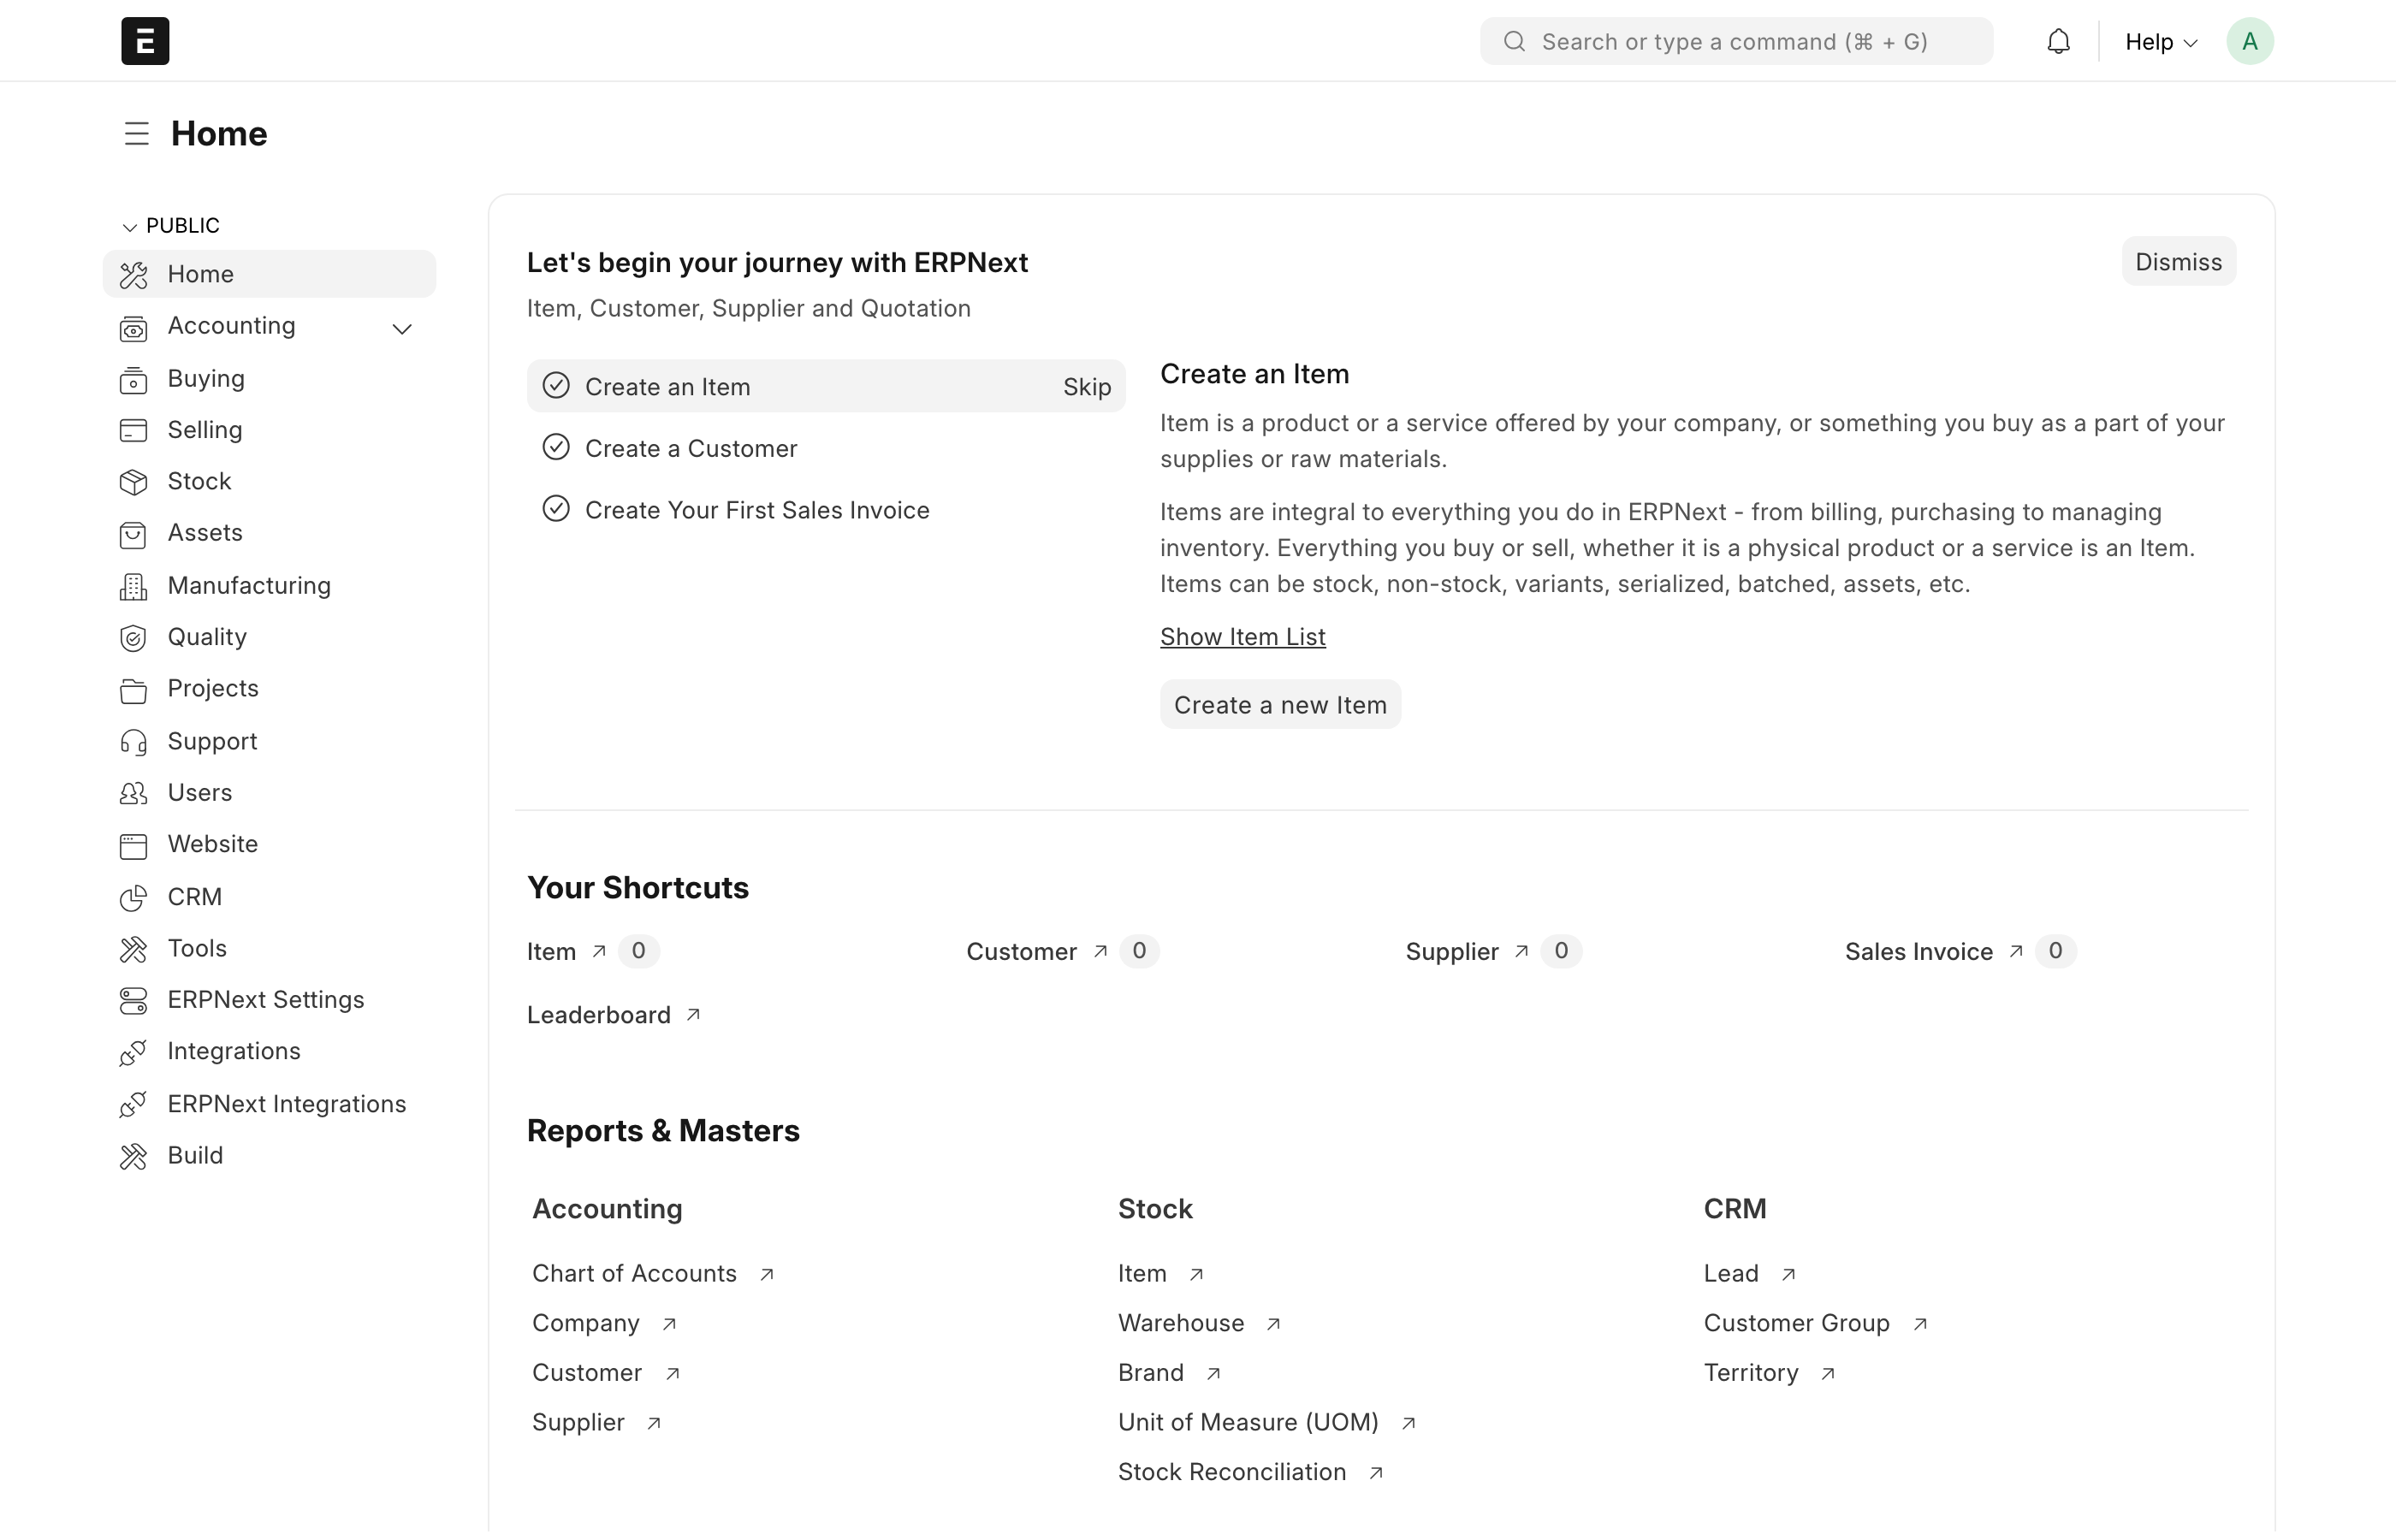This screenshot has height=1540, width=2396.
Task: Open the Manufacturing workspace
Action: [269, 586]
